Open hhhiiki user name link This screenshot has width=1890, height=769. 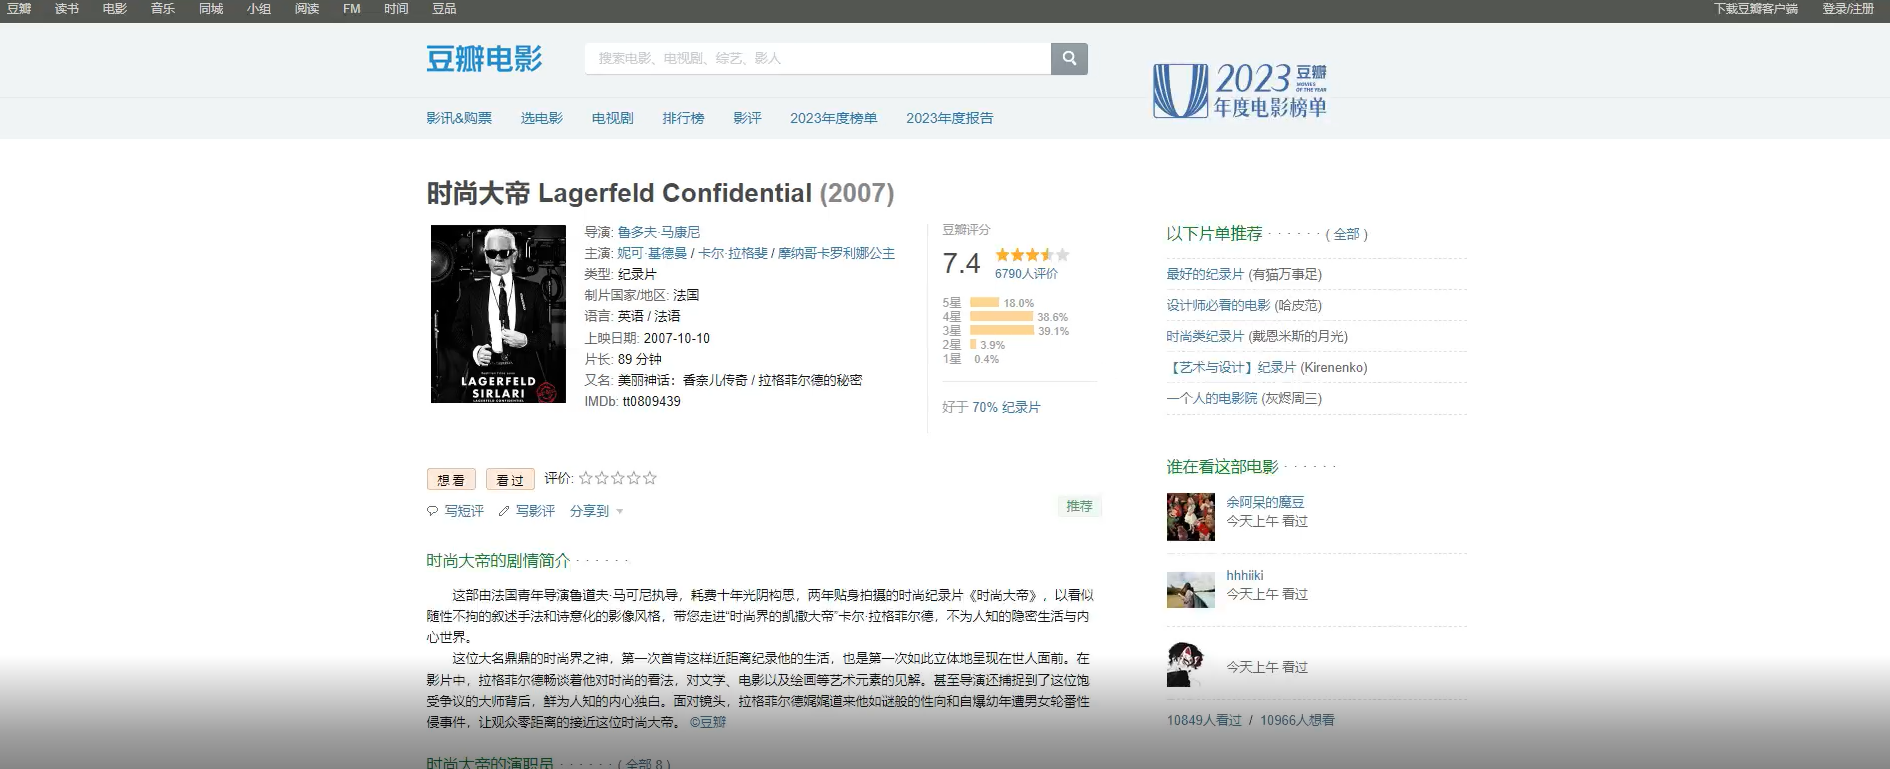point(1245,575)
